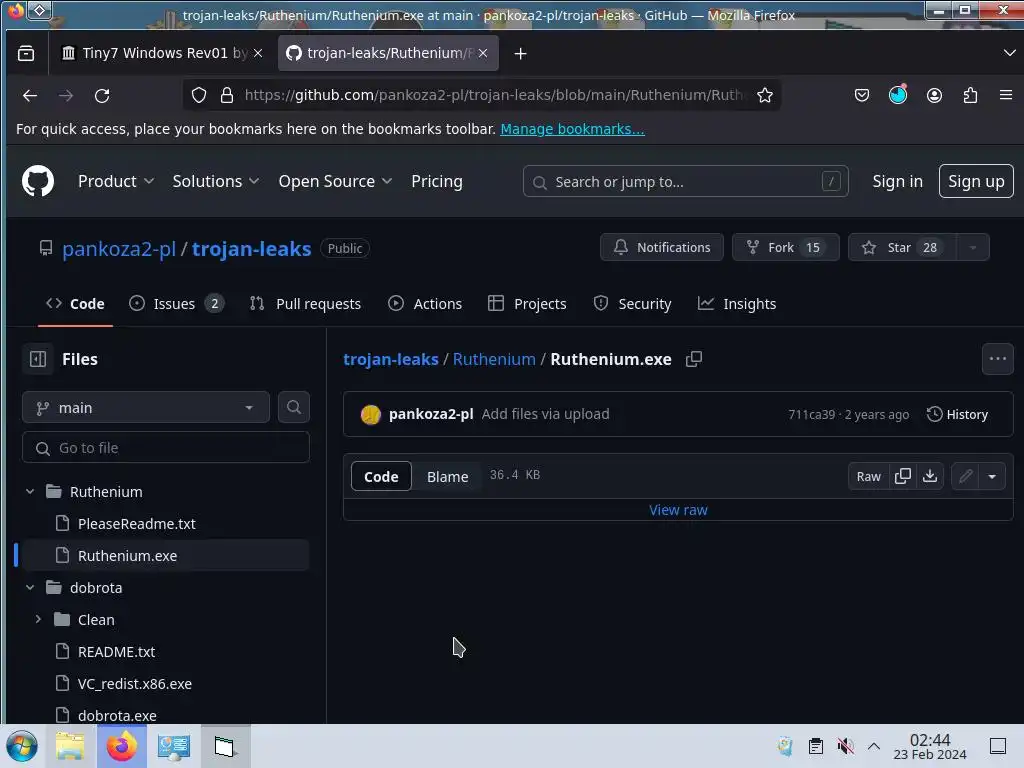Image resolution: width=1024 pixels, height=768 pixels.
Task: Bookmark this page with star icon
Action: tap(765, 95)
